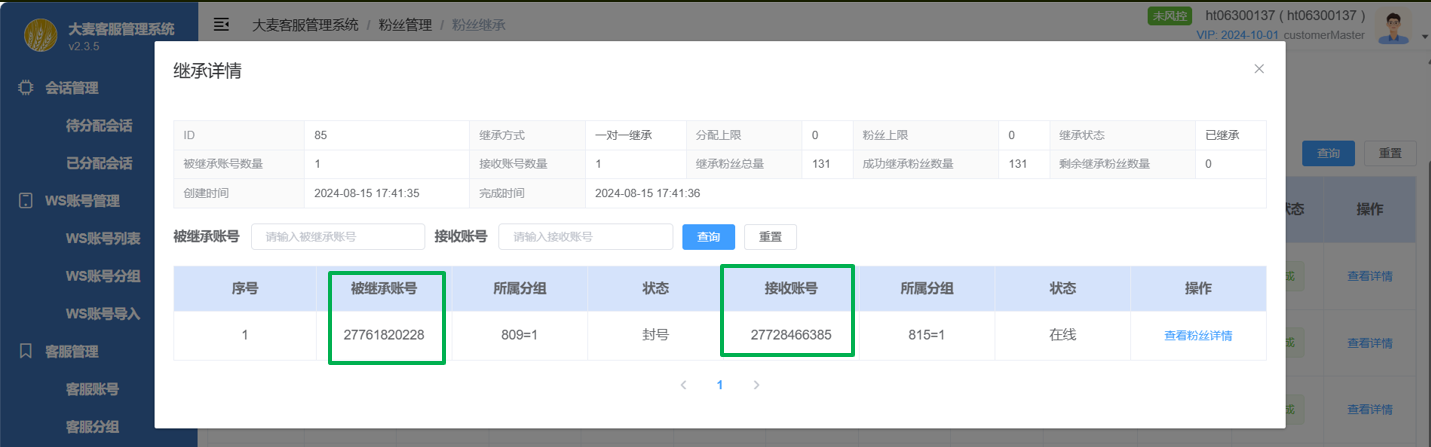
Task: Click background 查询 button
Action: [x=1328, y=154]
